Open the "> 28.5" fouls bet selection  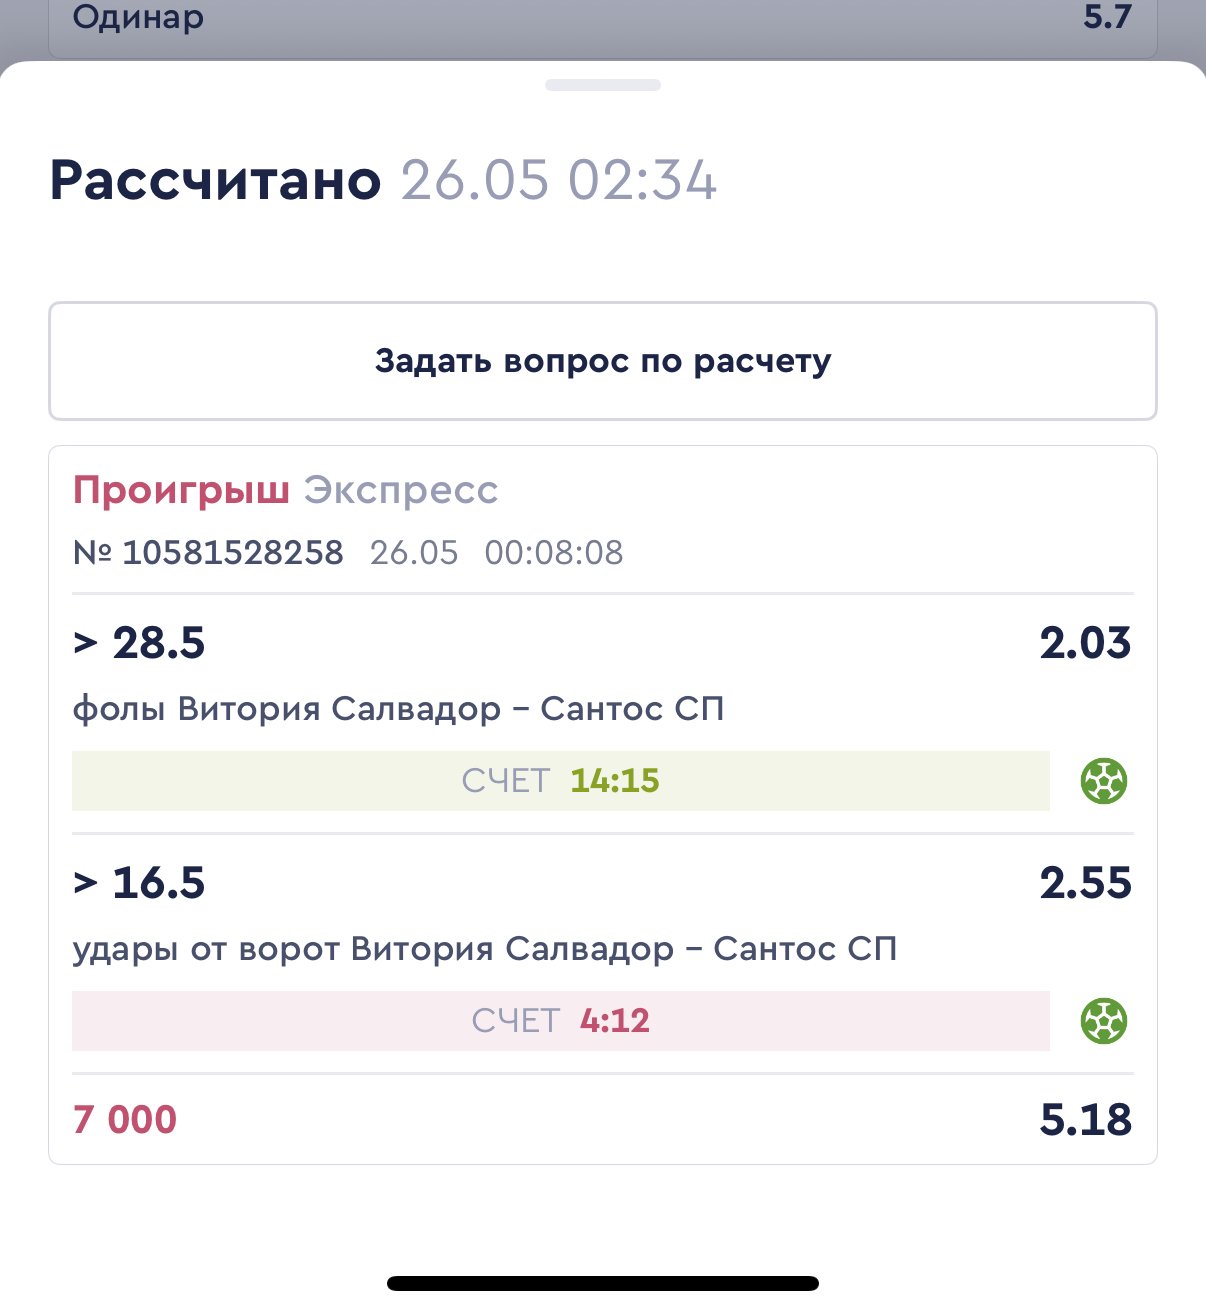click(x=139, y=643)
